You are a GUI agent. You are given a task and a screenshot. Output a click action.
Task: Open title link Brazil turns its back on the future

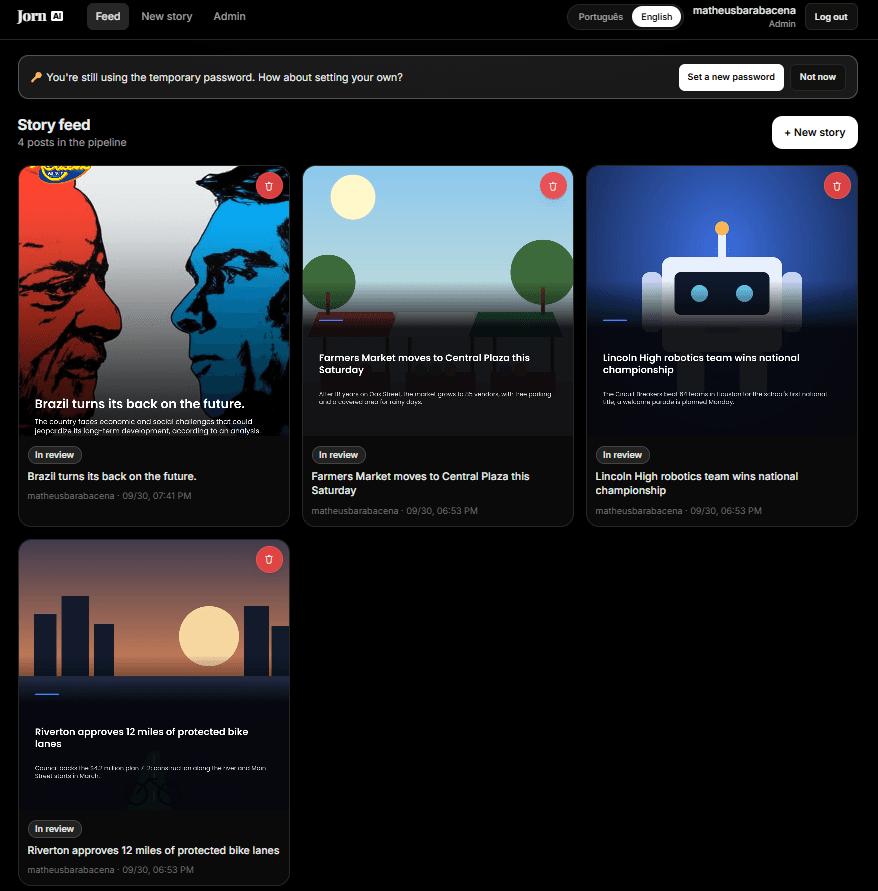click(112, 477)
